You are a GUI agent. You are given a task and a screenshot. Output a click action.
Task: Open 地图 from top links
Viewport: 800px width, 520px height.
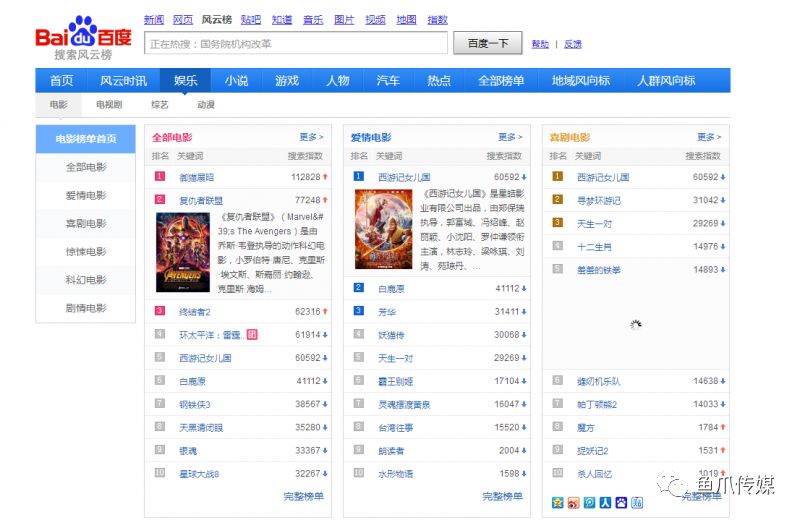click(406, 20)
